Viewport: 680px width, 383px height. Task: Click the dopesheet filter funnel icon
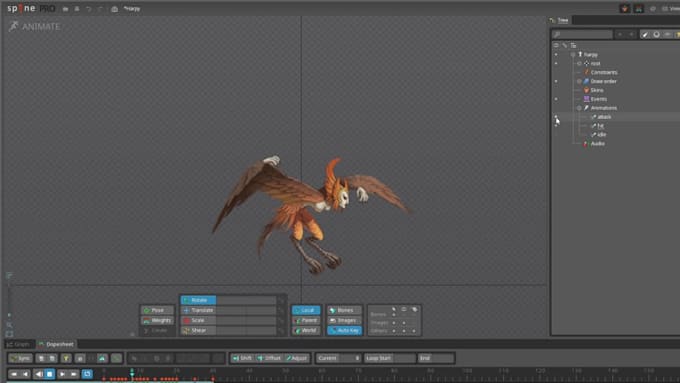tap(66, 358)
